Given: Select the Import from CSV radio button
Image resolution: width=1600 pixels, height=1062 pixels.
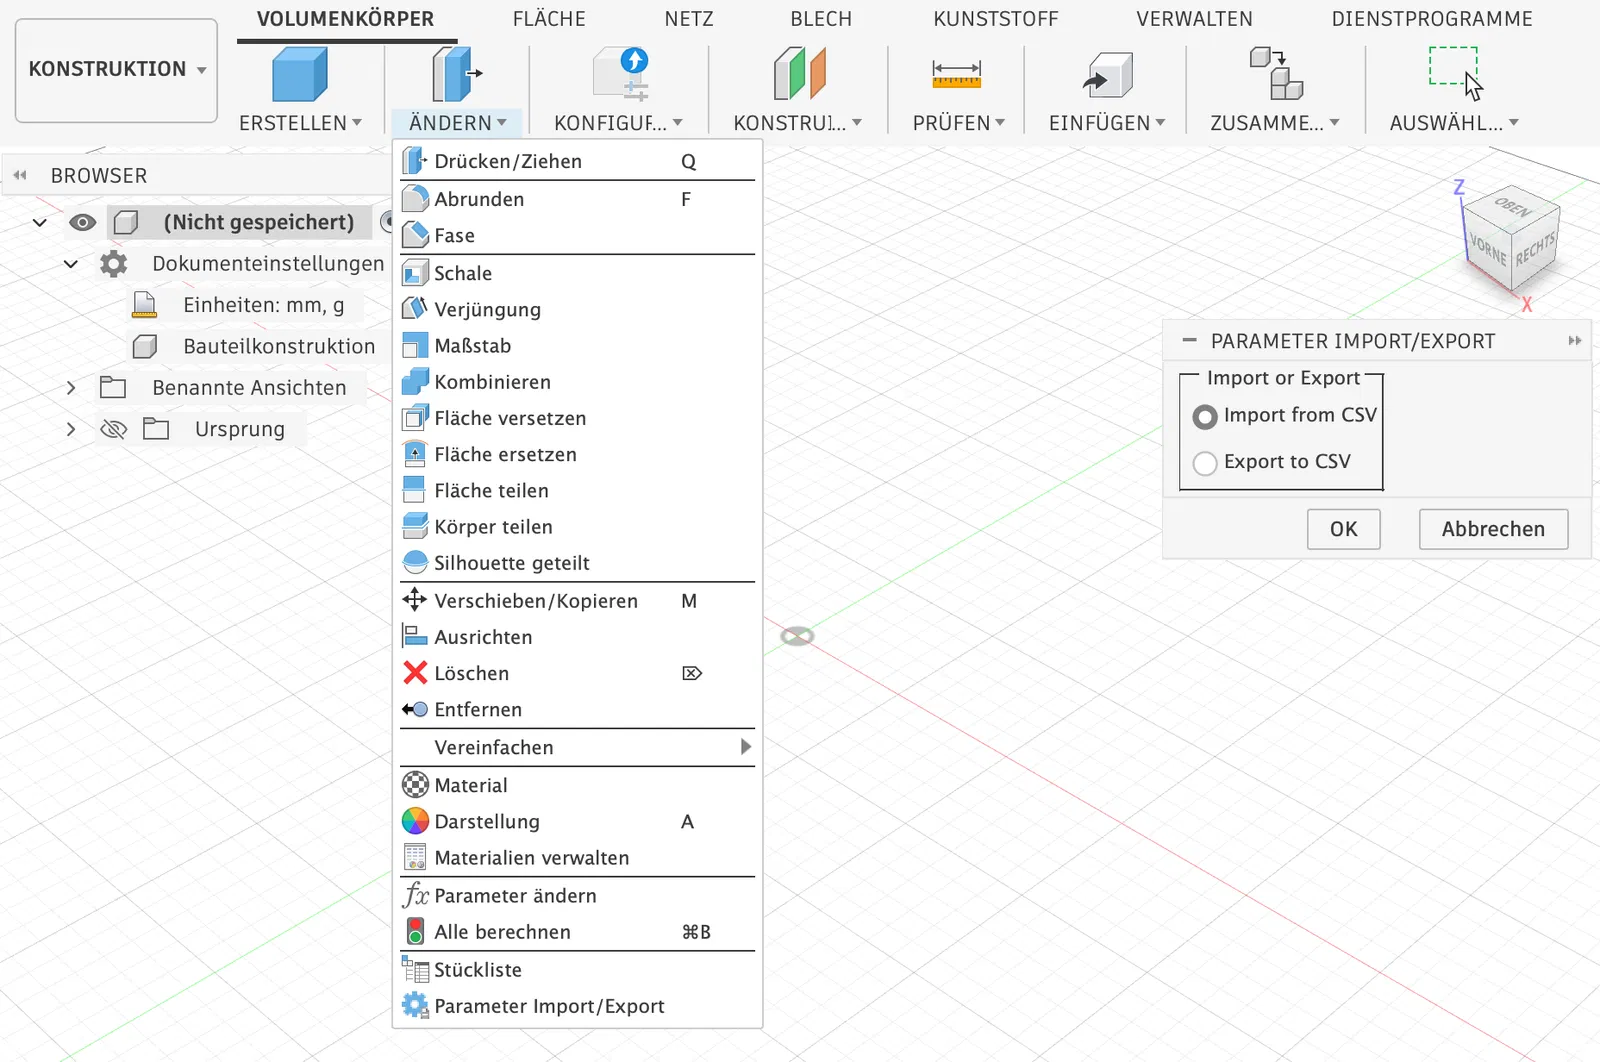Looking at the screenshot, I should 1205,417.
